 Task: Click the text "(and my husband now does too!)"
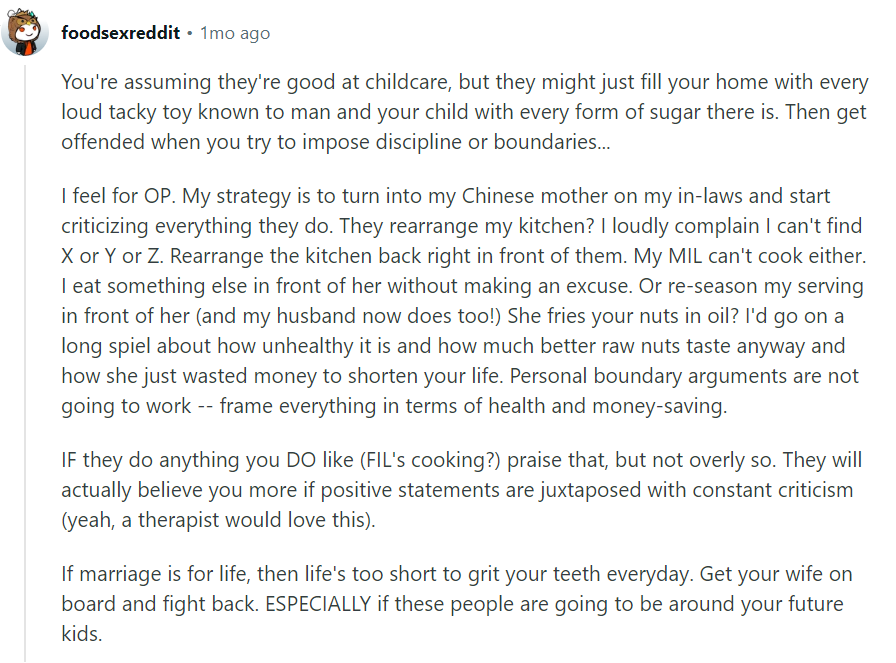tap(348, 316)
